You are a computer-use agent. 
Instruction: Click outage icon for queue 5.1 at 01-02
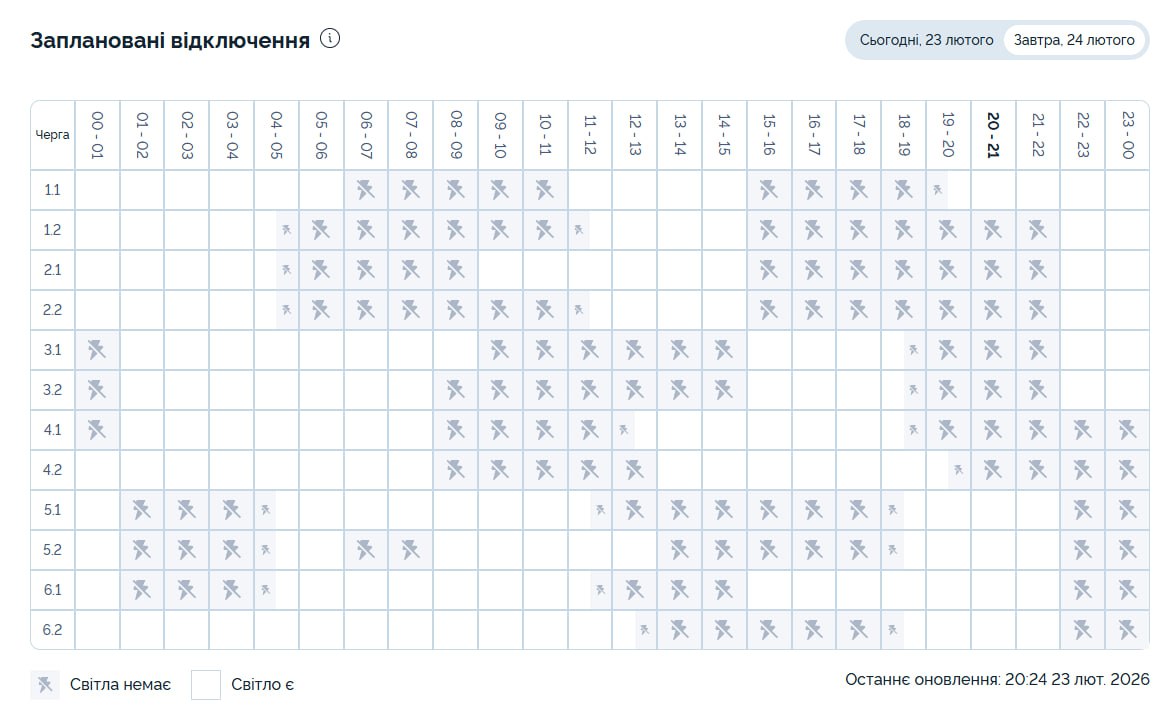click(142, 510)
